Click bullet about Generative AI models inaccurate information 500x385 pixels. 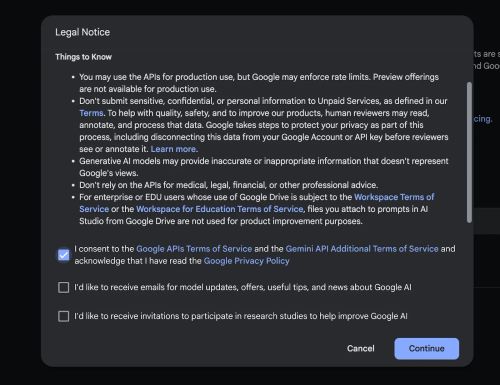click(264, 167)
